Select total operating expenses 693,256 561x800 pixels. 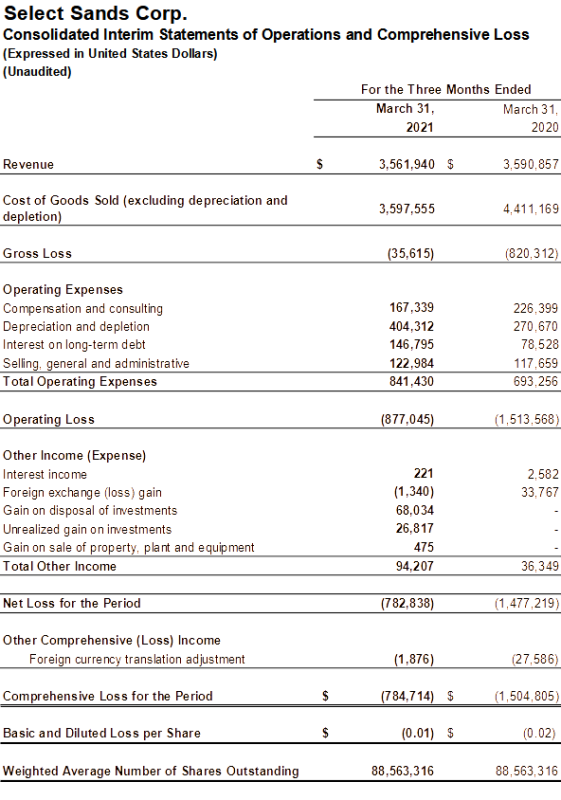(536, 382)
